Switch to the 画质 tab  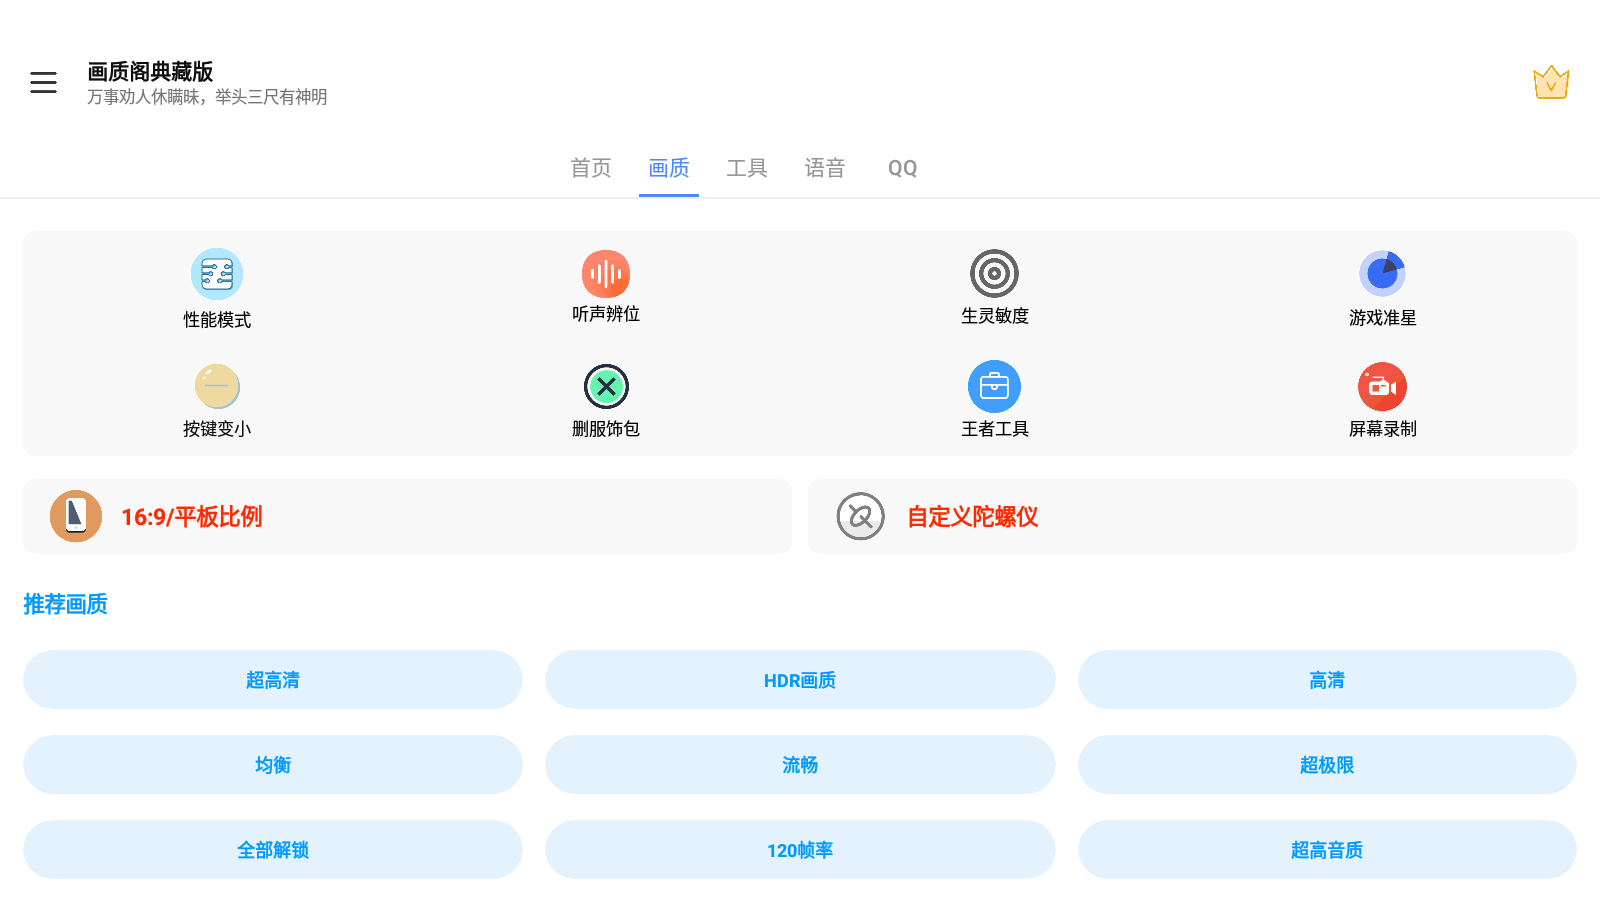(669, 168)
